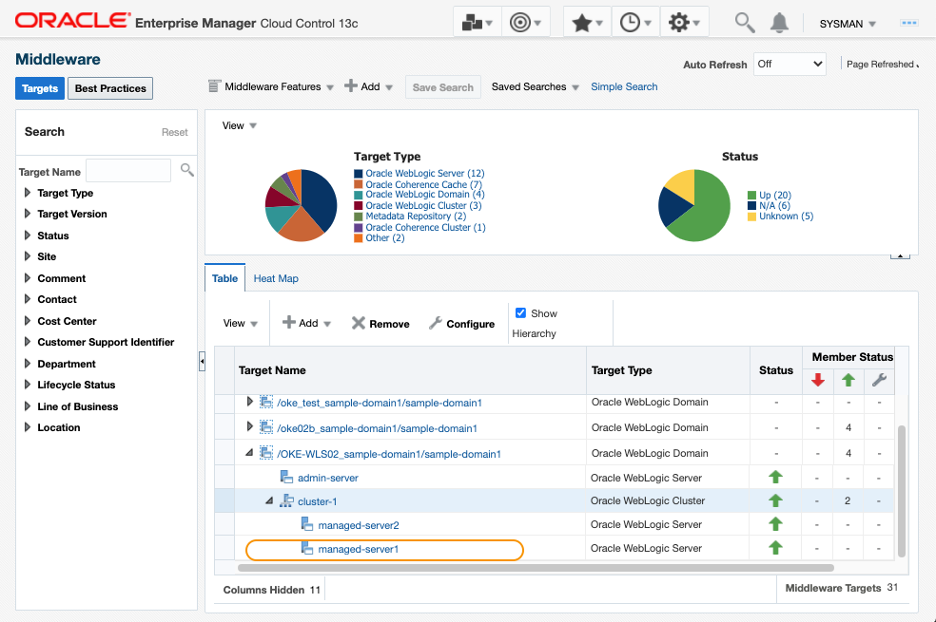The width and height of the screenshot is (936, 622).
Task: Click the Oracle WebLogic Server legend swatch
Action: 358,174
